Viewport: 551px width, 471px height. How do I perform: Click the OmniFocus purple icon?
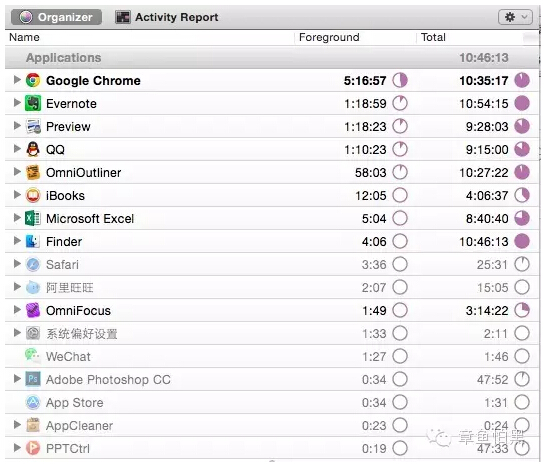(x=33, y=310)
